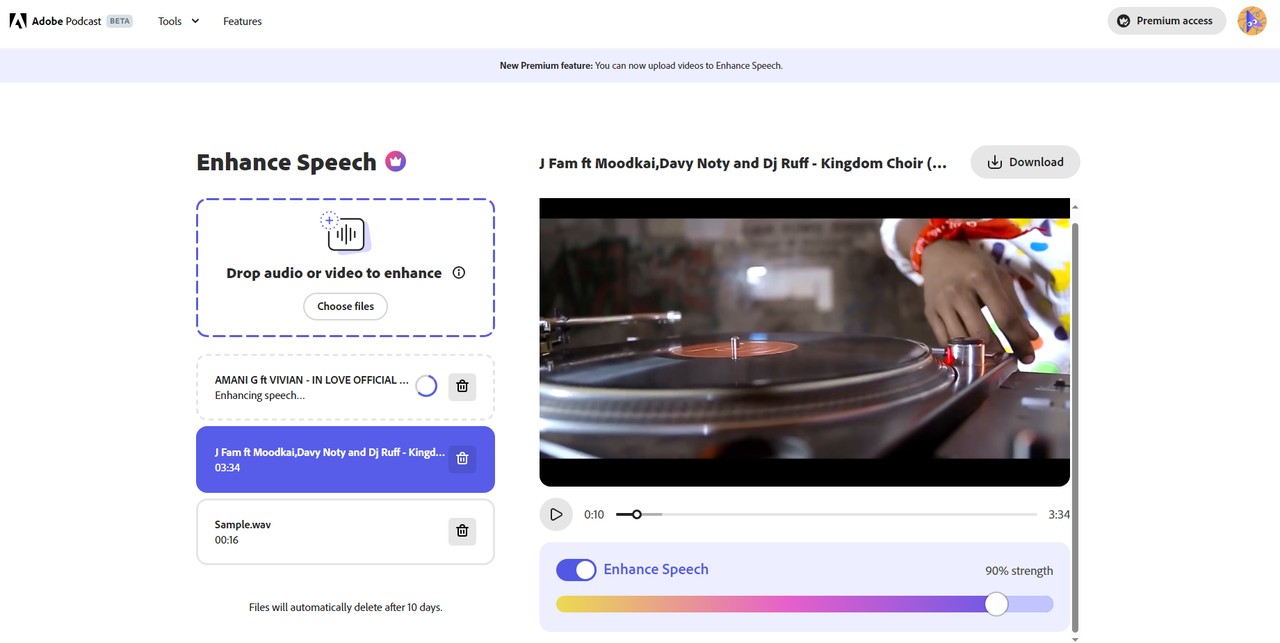Click the waveform upload icon in drop zone
The width and height of the screenshot is (1280, 643).
345,234
